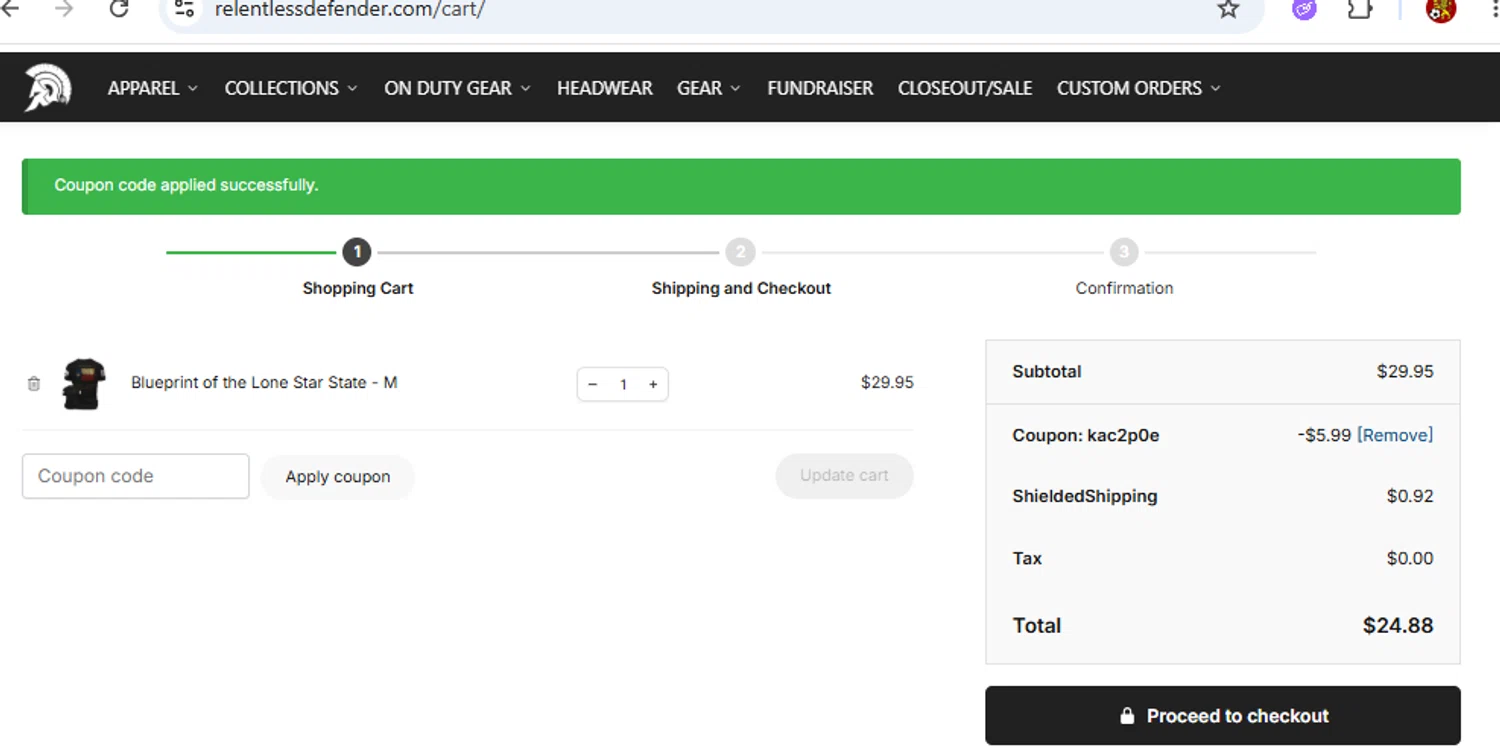This screenshot has width=1500, height=755.
Task: Open the browser profile avatar
Action: click(x=1440, y=10)
